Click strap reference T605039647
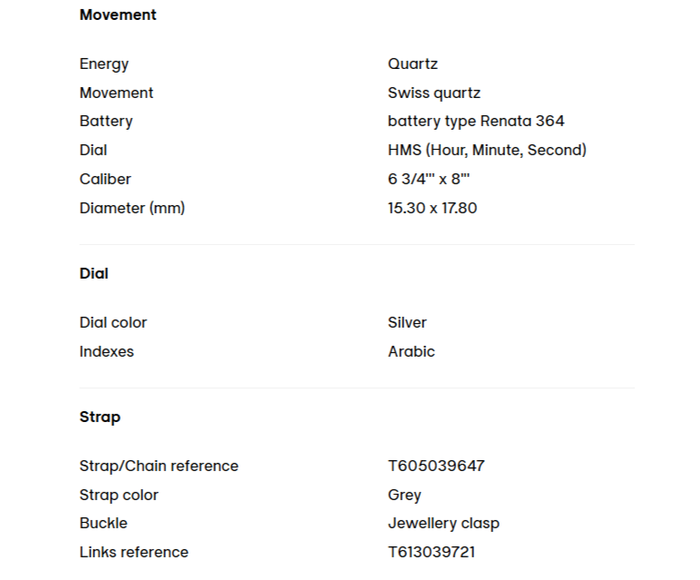The width and height of the screenshot is (700, 580). (x=436, y=466)
